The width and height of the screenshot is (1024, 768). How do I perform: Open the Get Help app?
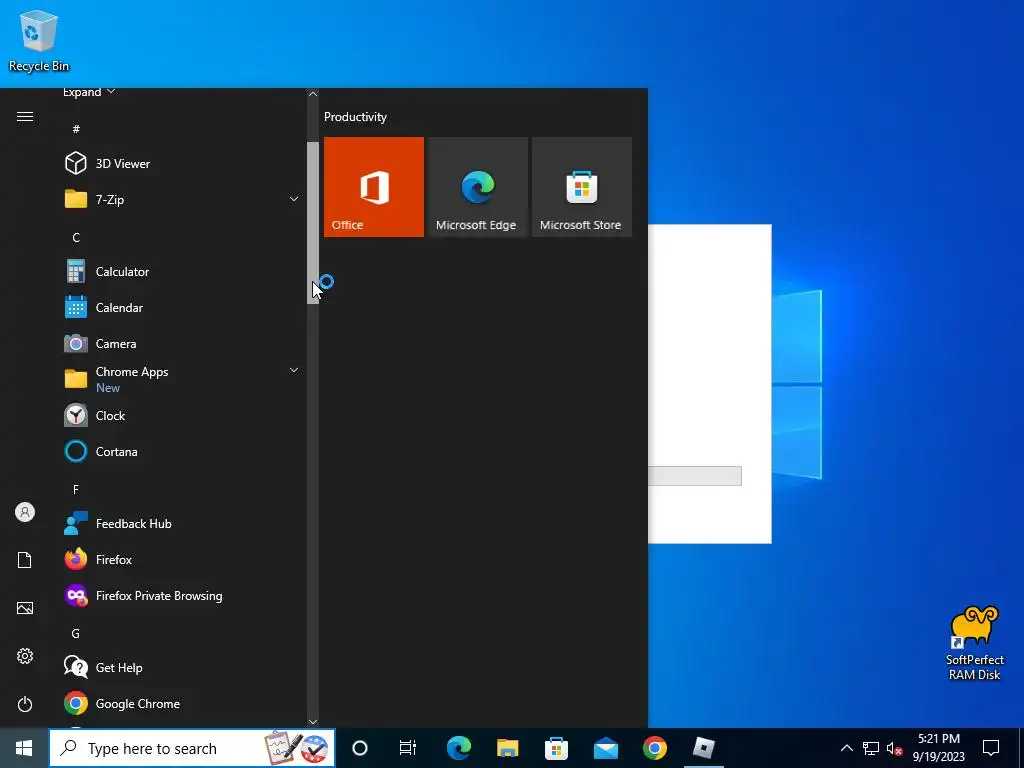coord(180,667)
